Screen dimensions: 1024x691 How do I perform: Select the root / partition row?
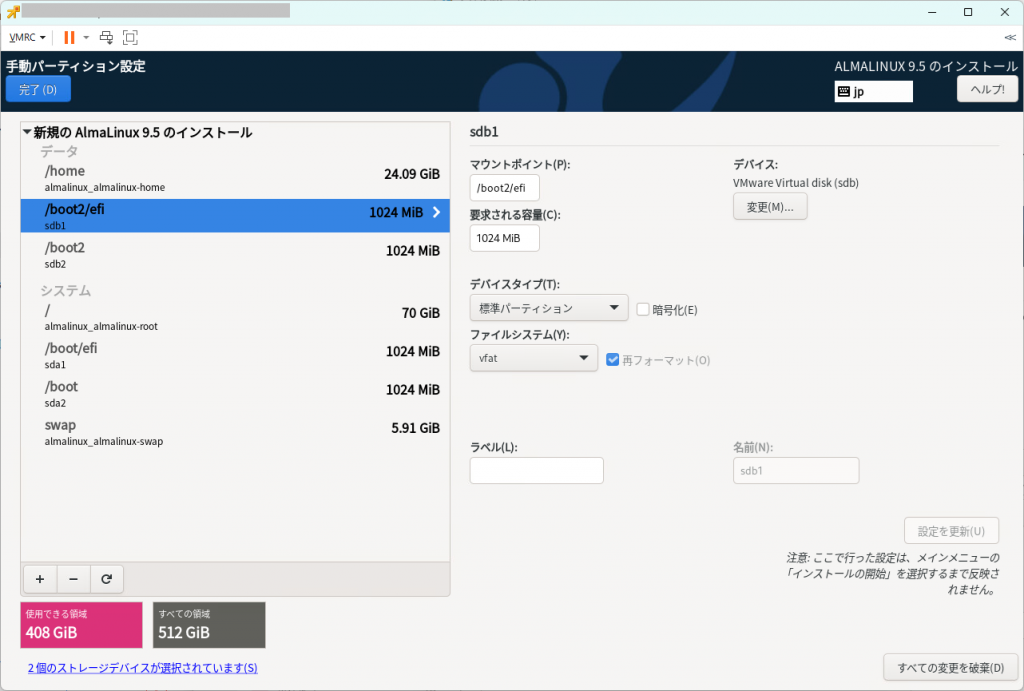pos(235,317)
